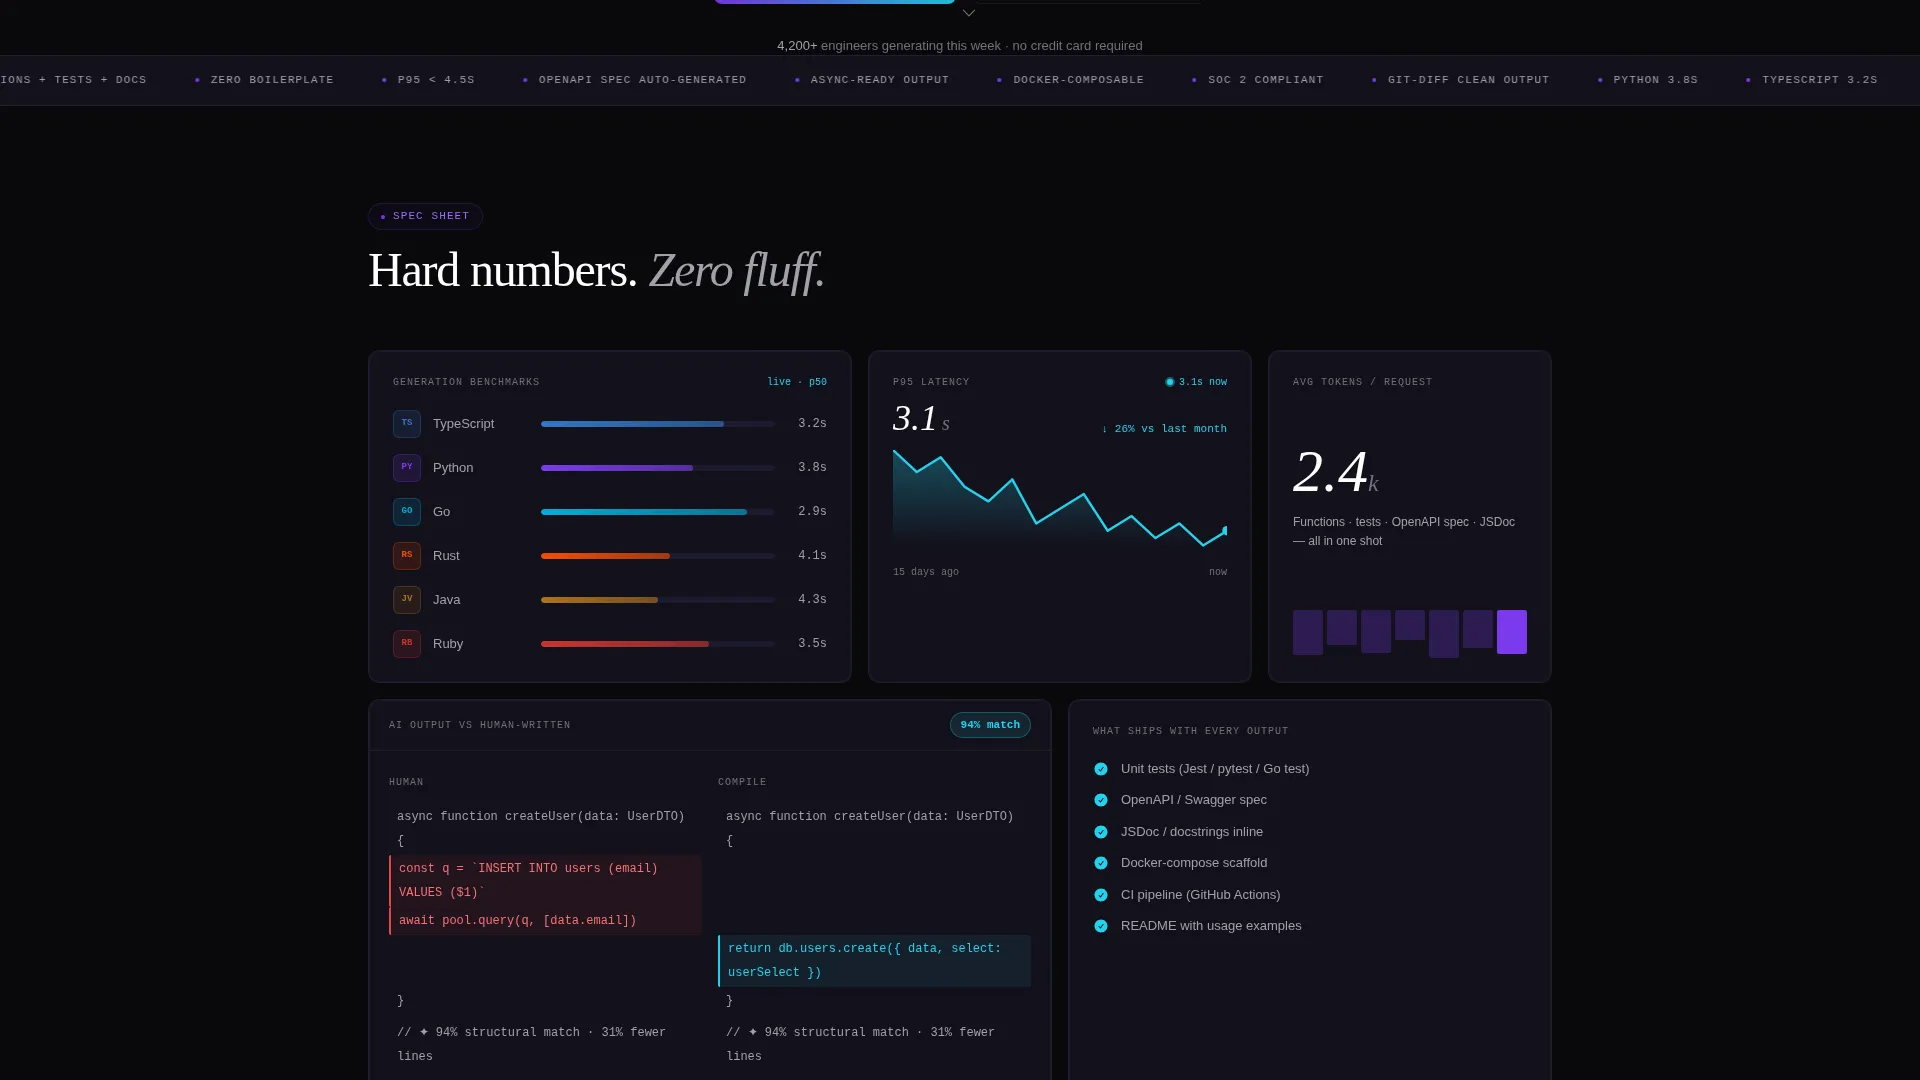Click the GIT-DIFF CLEAN OUTPUT ticker item
Viewport: 1920px width, 1080px height.
[1461, 80]
